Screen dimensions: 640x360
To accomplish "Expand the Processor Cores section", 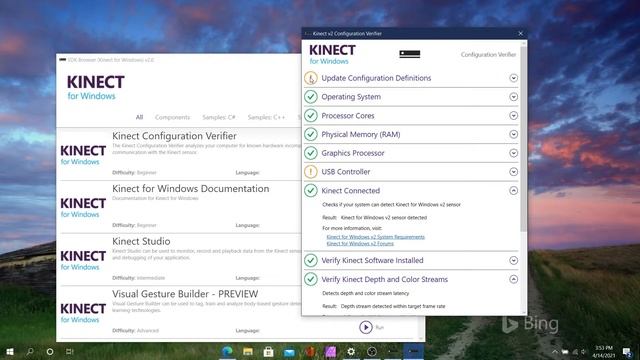I will click(x=514, y=116).
